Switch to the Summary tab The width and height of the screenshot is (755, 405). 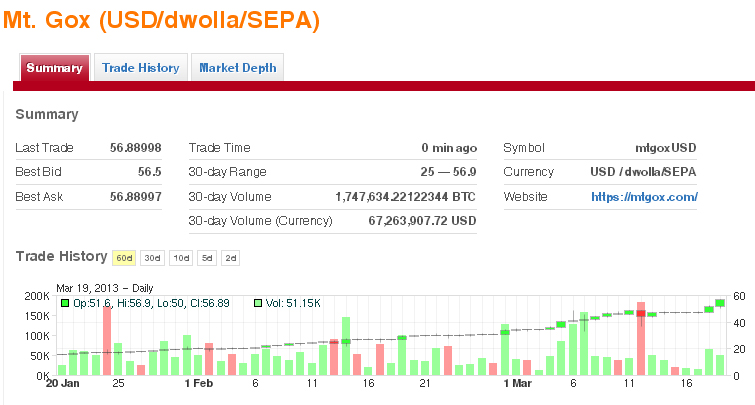pos(54,68)
